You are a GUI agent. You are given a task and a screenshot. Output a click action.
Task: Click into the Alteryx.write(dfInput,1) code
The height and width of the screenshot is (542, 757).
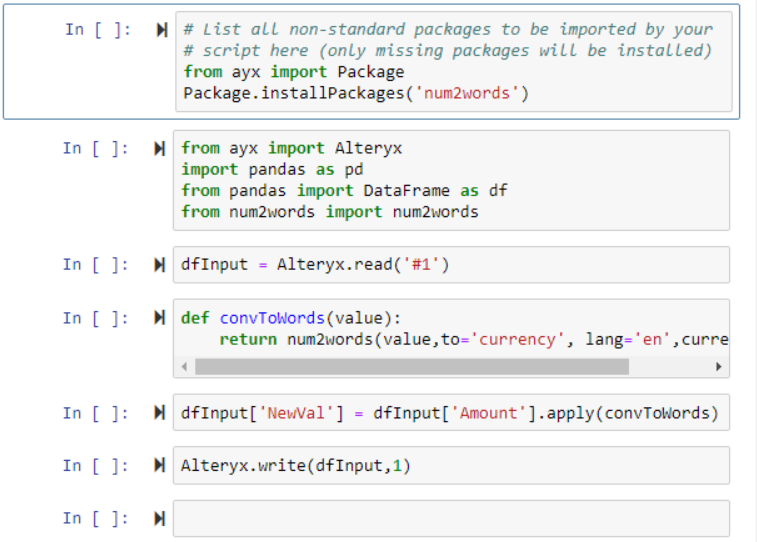point(296,466)
